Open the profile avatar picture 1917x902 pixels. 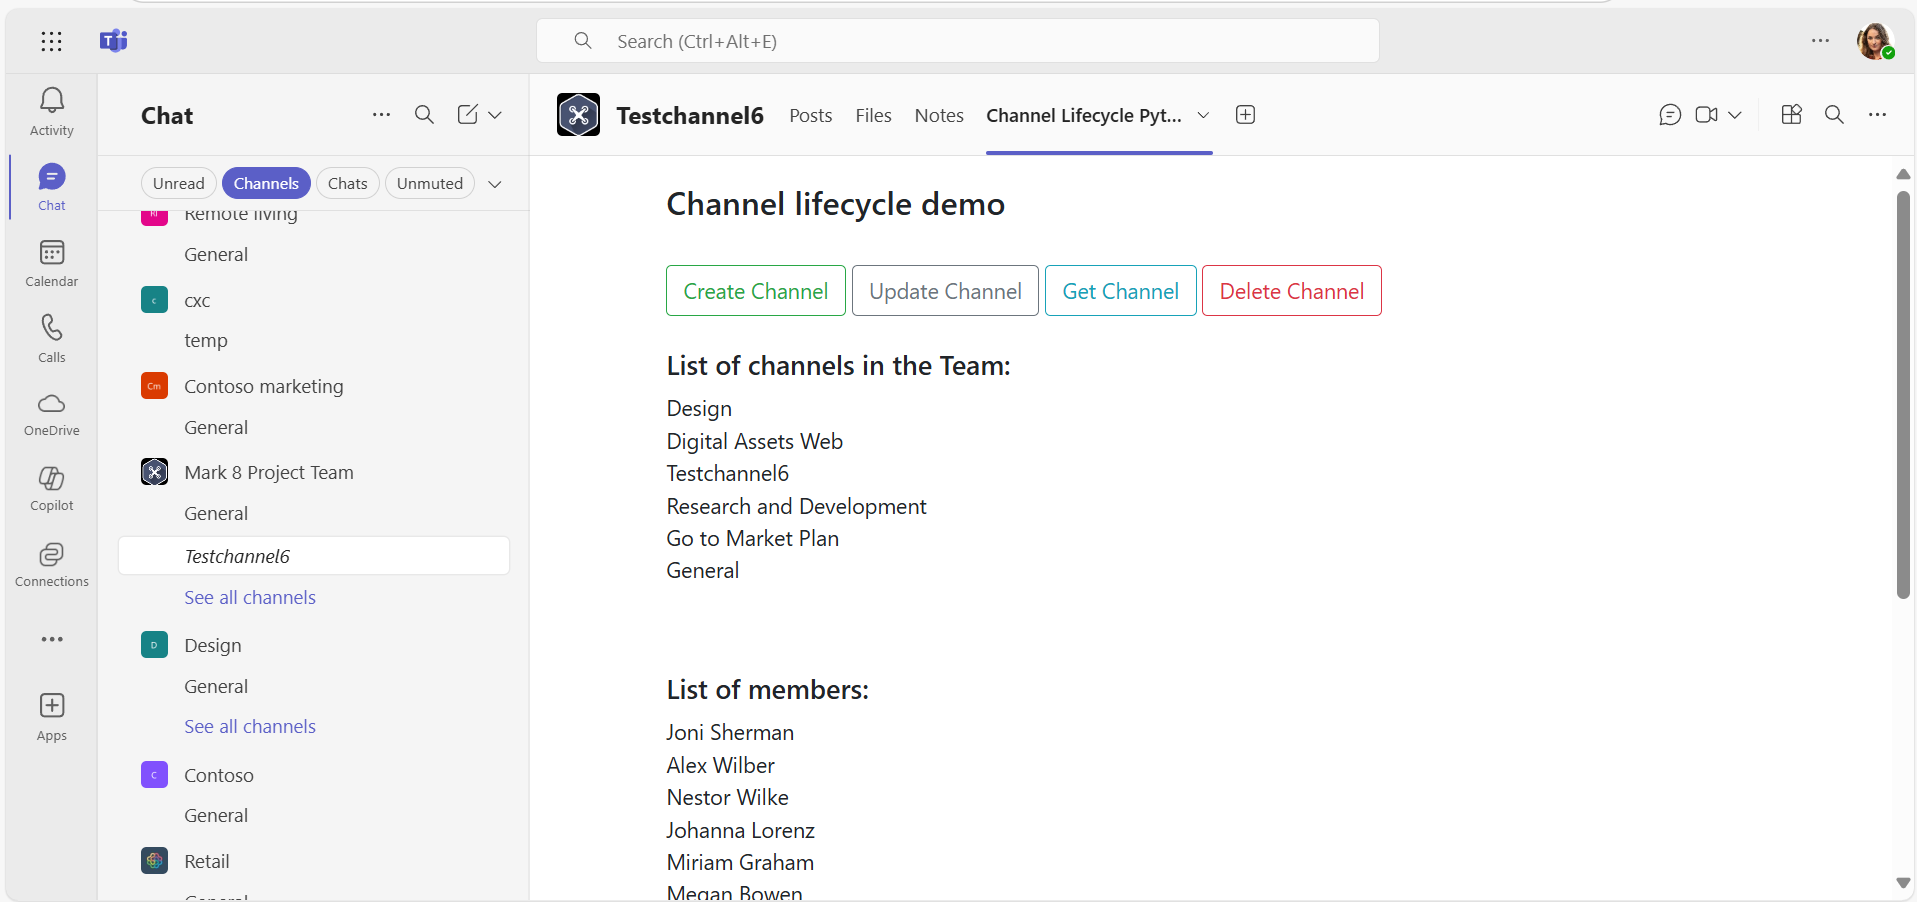click(1874, 41)
